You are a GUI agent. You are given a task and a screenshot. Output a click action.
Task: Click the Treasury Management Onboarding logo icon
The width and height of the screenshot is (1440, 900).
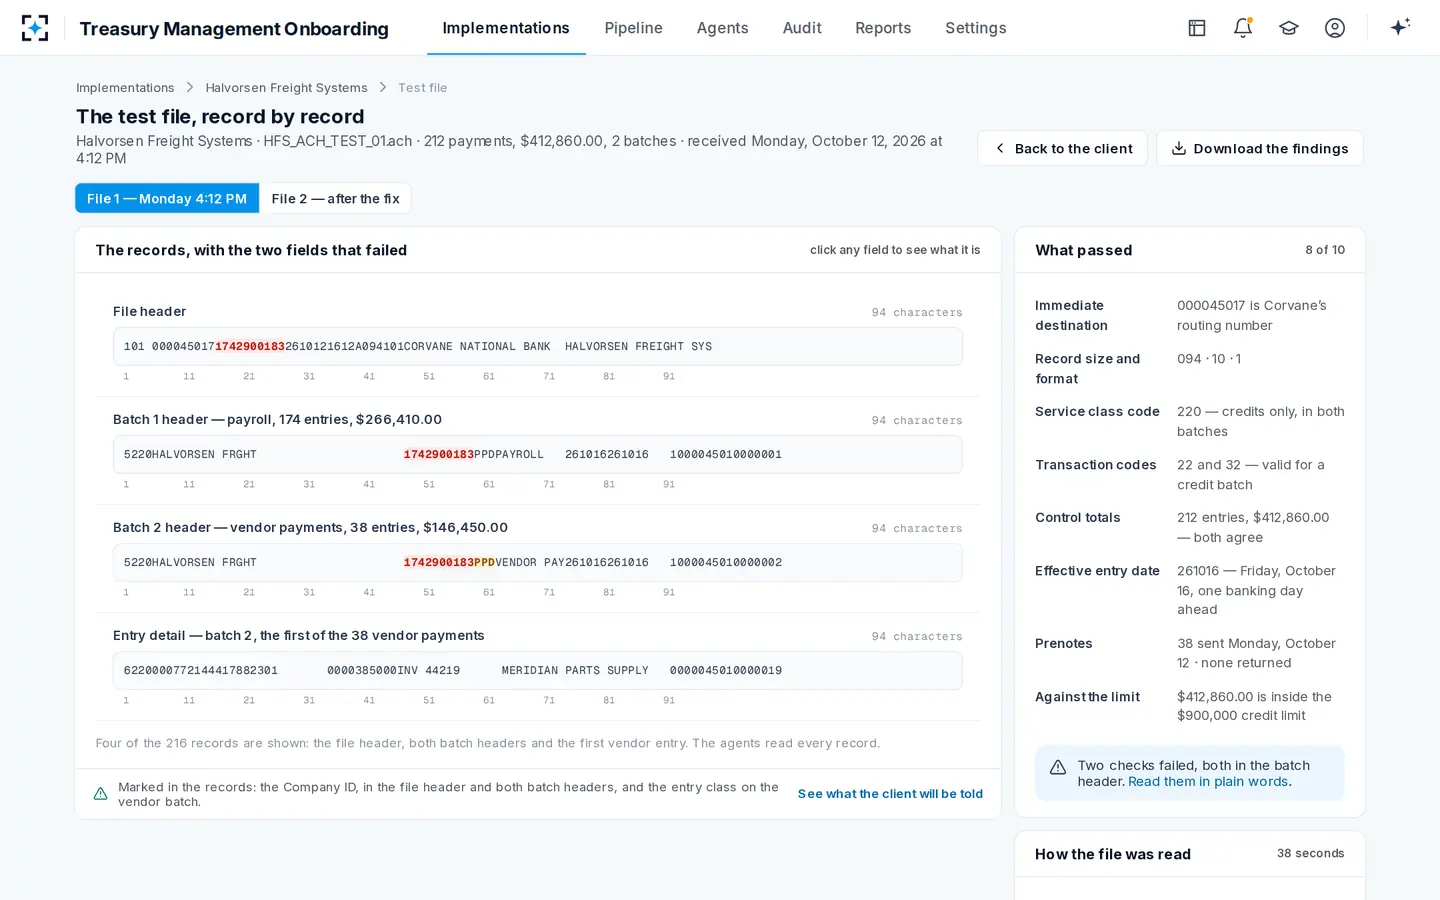click(35, 28)
